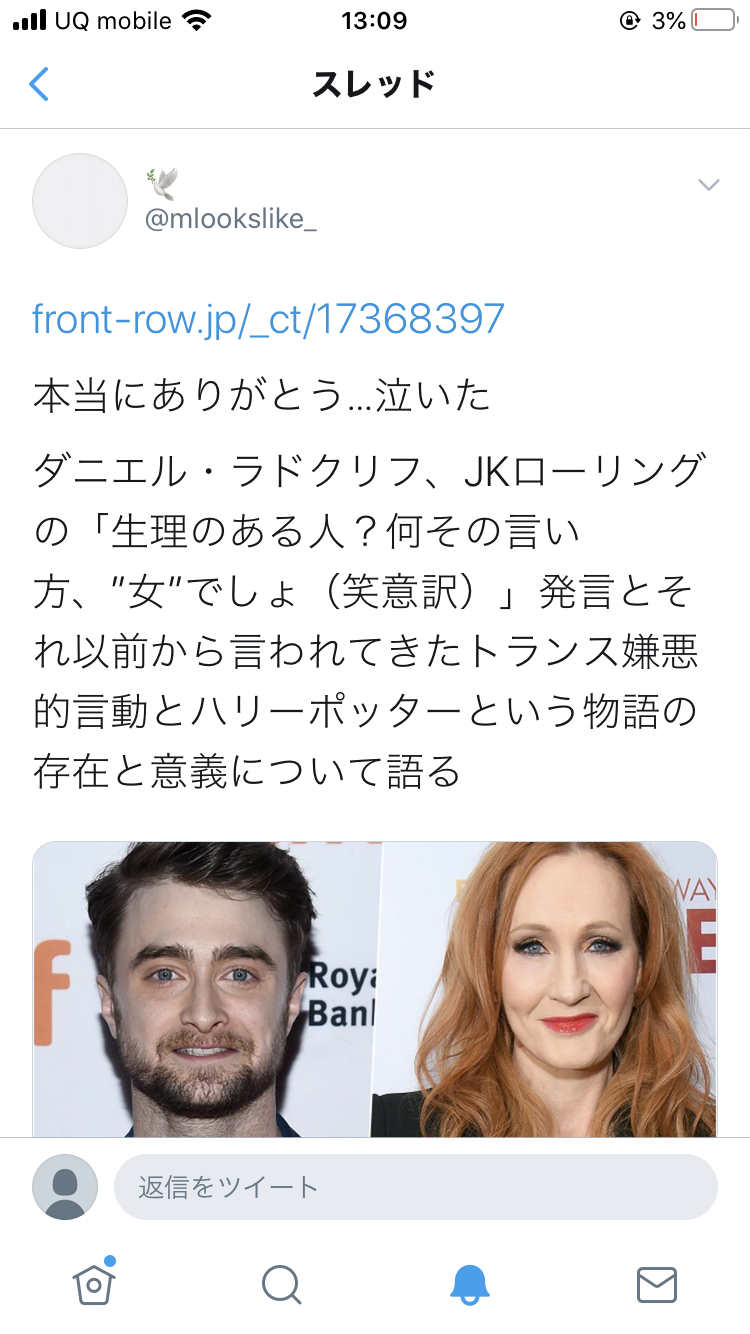Tap the 13:09 clock in status bar
This screenshot has height=1334, width=750.
(x=374, y=20)
